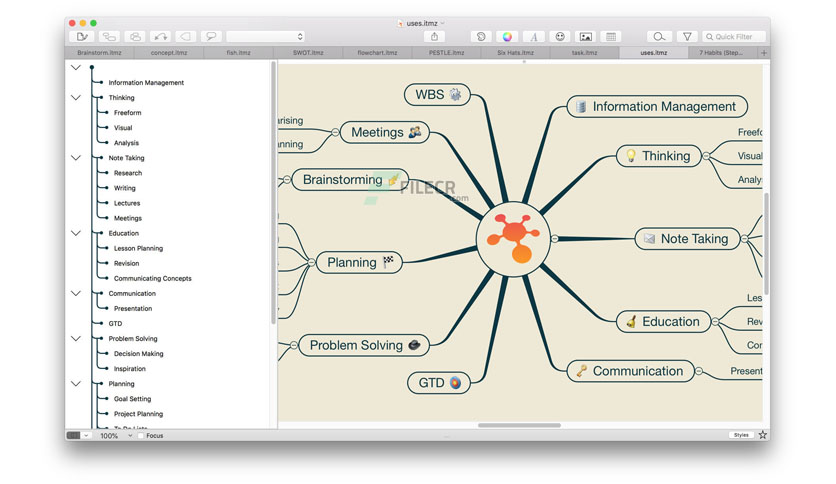
Task: Select the Meetings node on the map
Action: pos(384,132)
